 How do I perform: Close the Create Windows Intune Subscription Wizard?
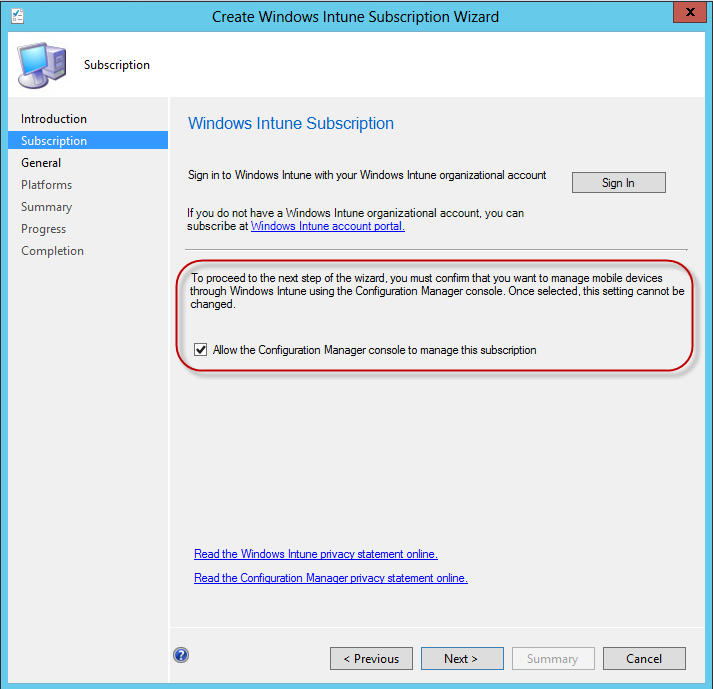(x=690, y=12)
